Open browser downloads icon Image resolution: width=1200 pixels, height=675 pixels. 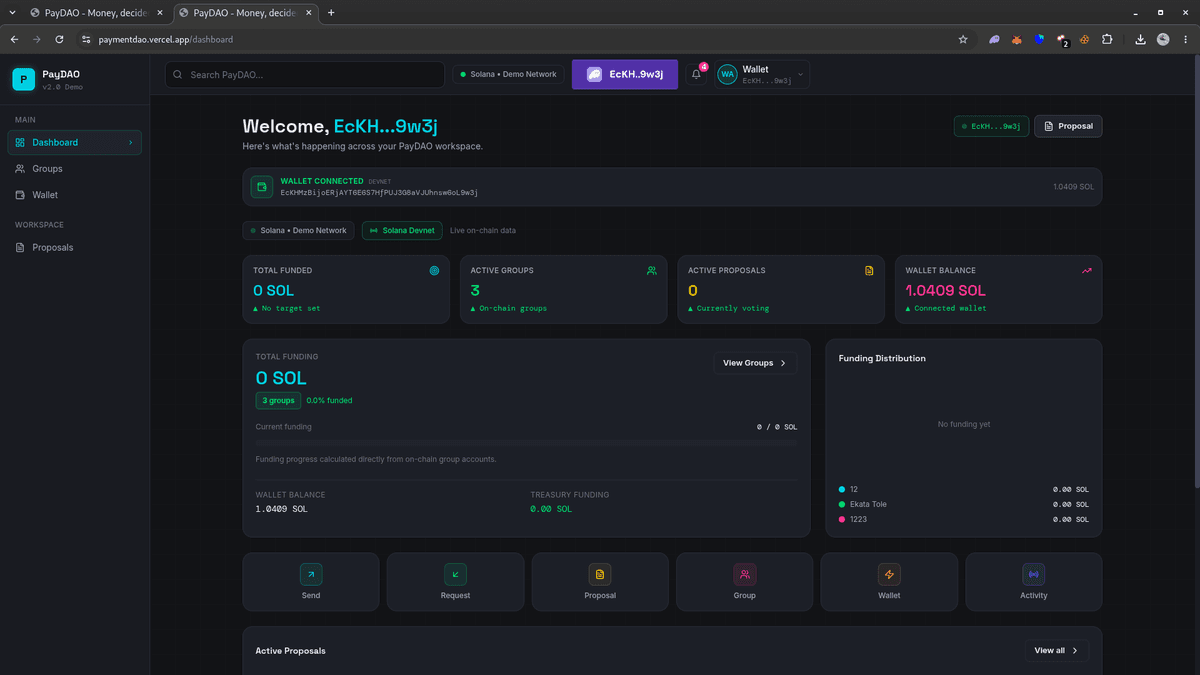coord(1141,39)
